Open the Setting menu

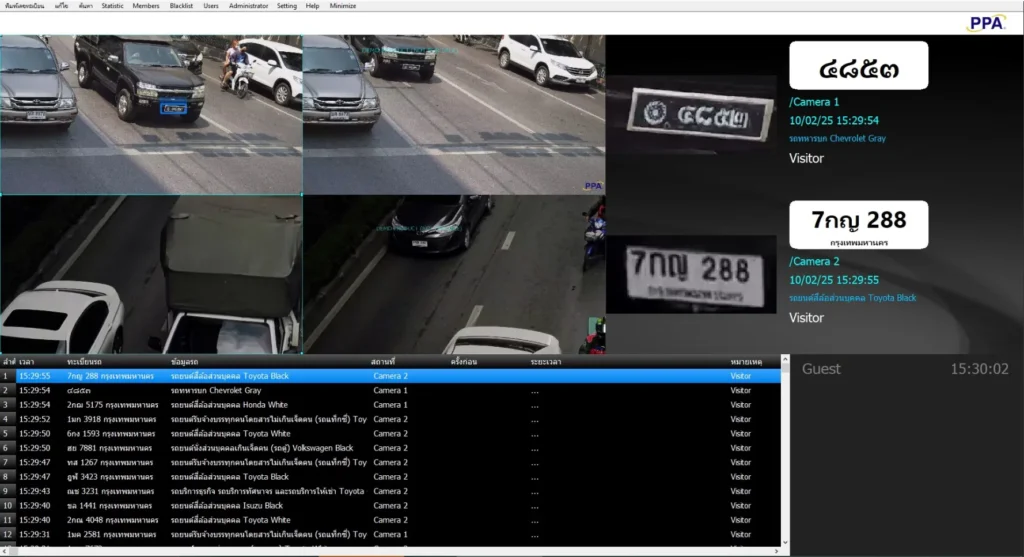point(286,5)
